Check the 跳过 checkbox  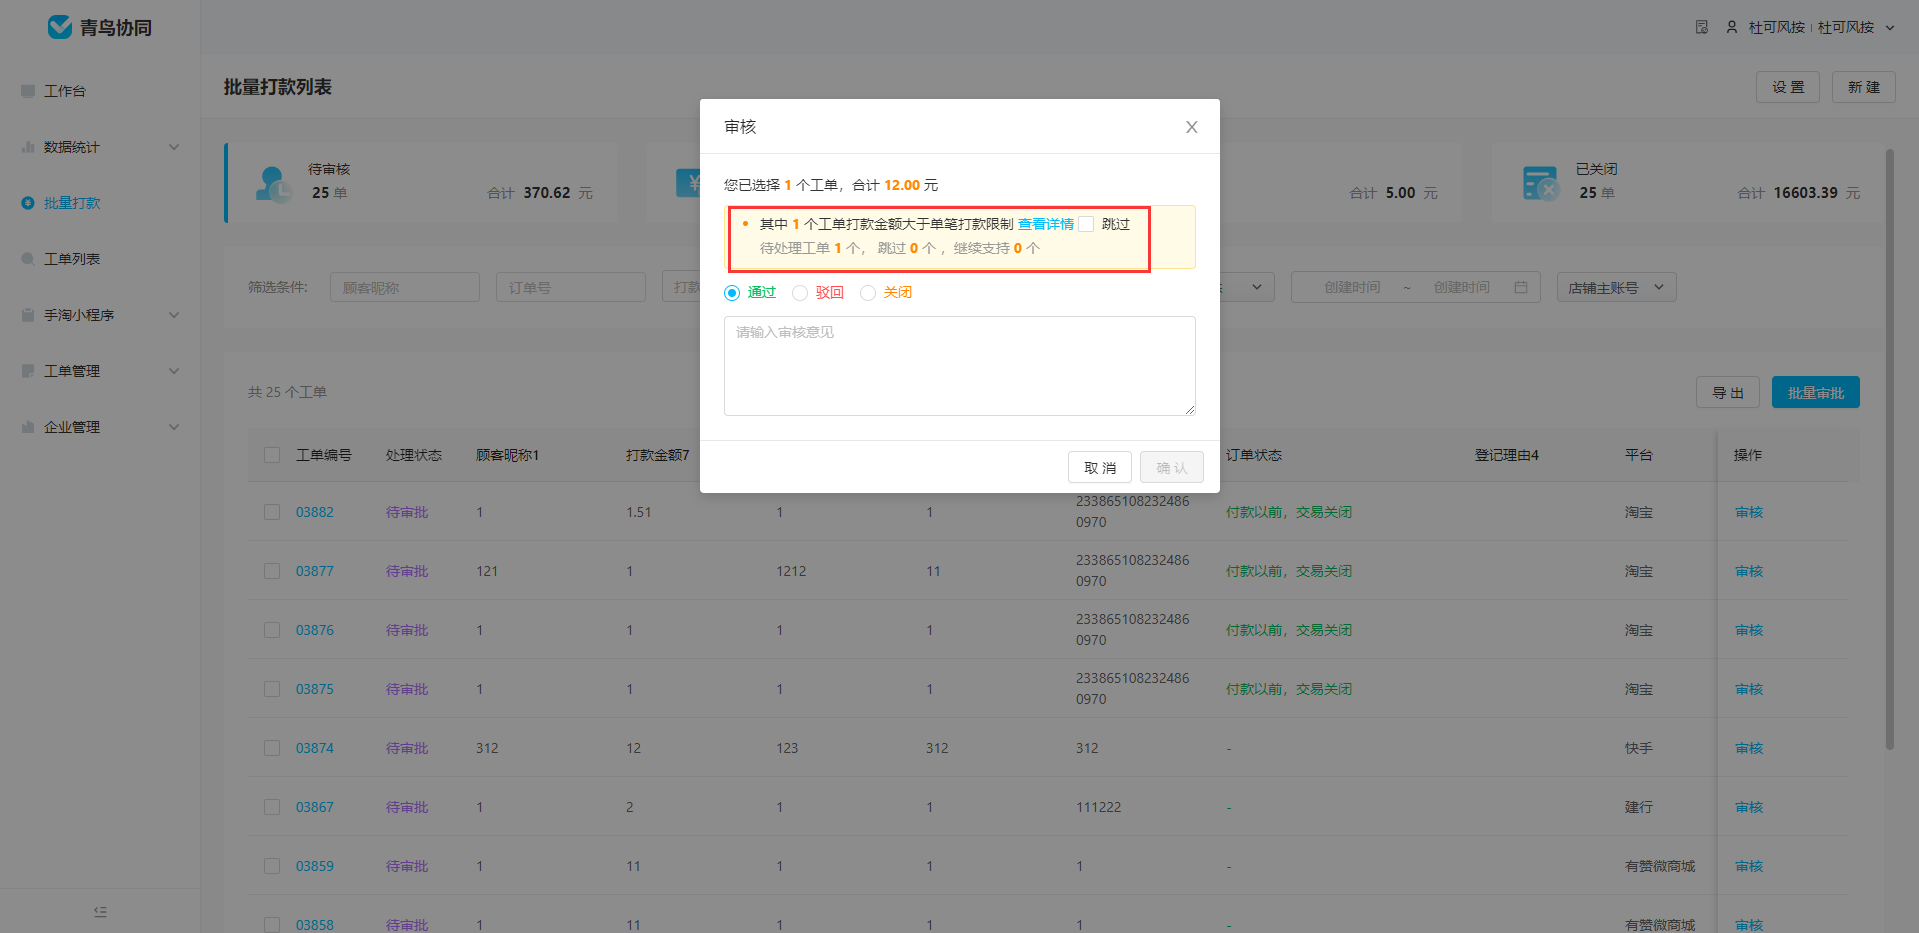tap(1086, 224)
